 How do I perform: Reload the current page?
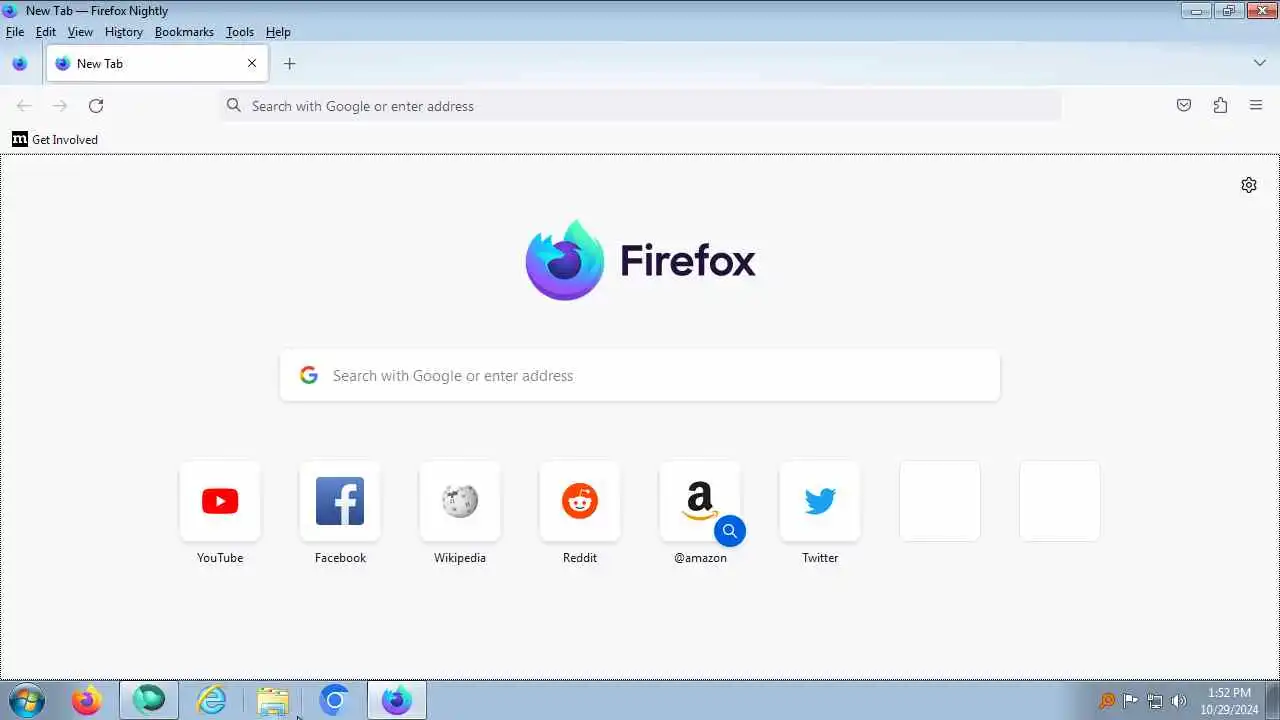[96, 106]
